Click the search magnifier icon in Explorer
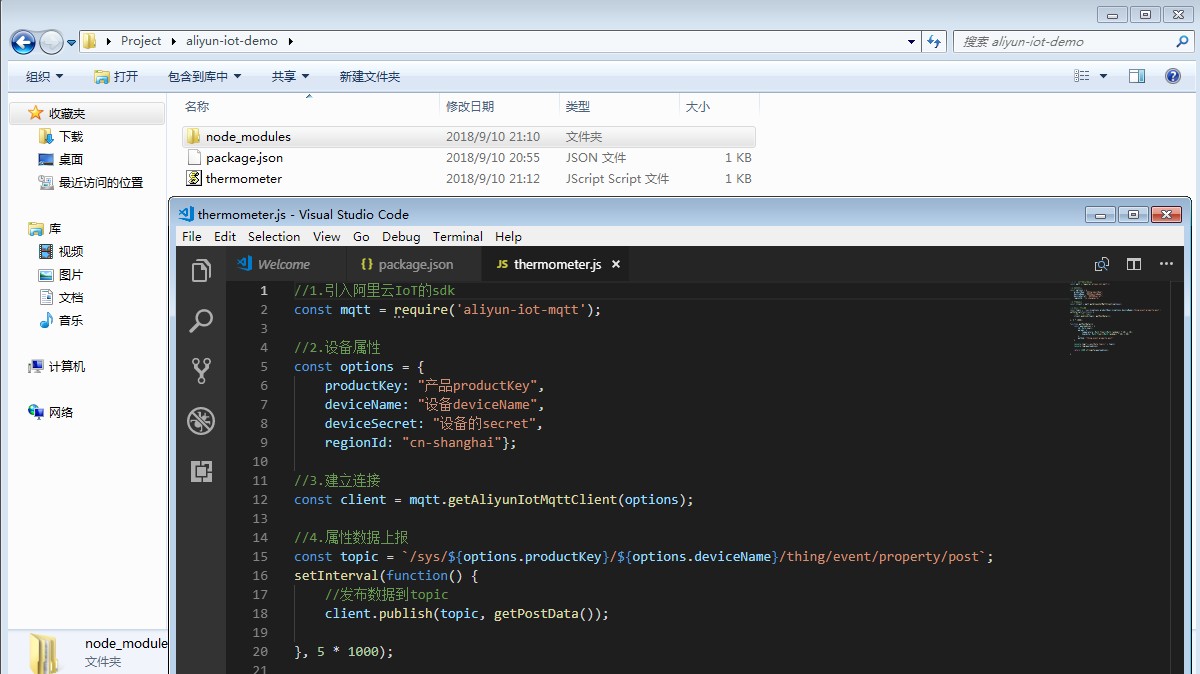 (1183, 42)
